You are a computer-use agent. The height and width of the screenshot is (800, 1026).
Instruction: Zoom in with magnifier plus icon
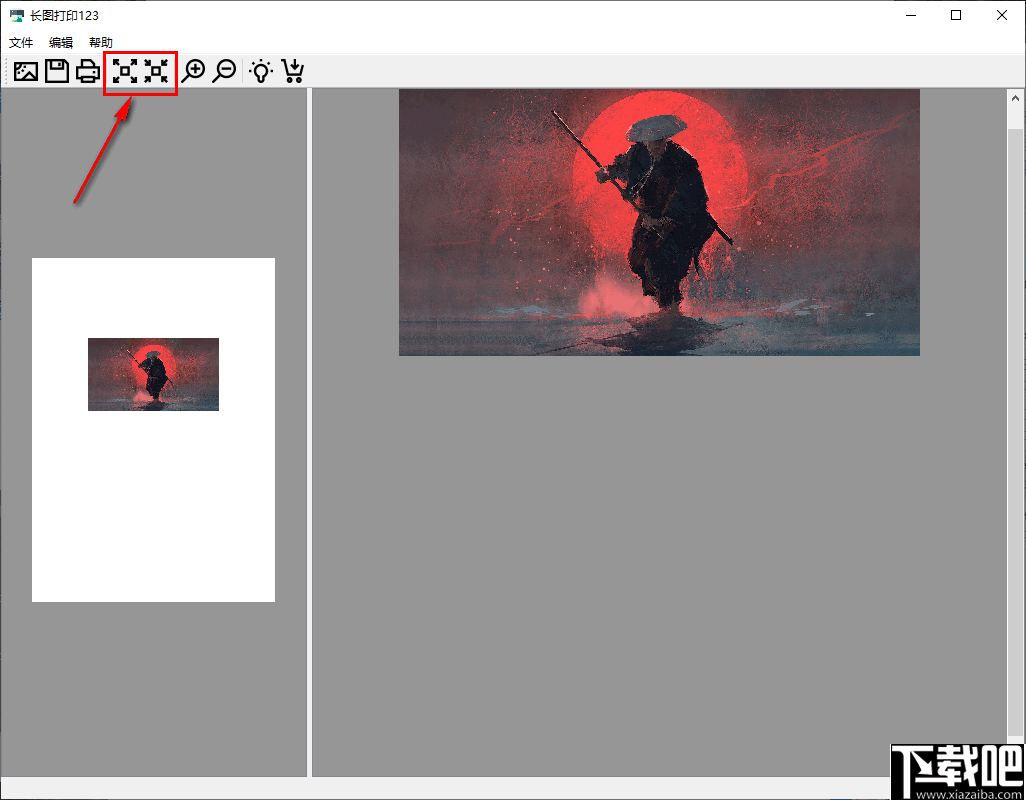[x=193, y=71]
